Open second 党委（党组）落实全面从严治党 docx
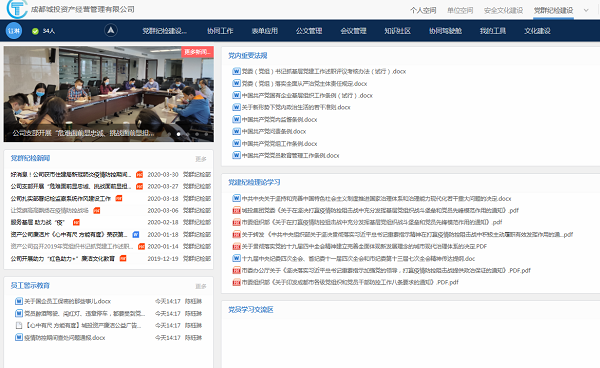The image size is (600, 368). point(304,83)
